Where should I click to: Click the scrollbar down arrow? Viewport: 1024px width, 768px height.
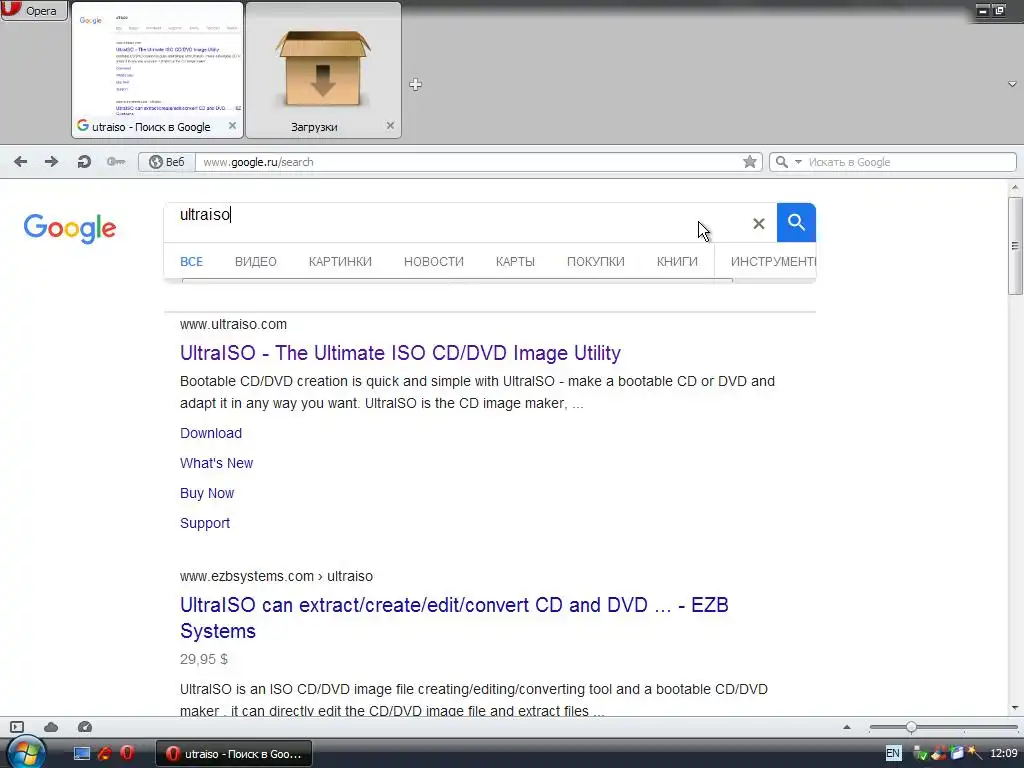(1015, 708)
